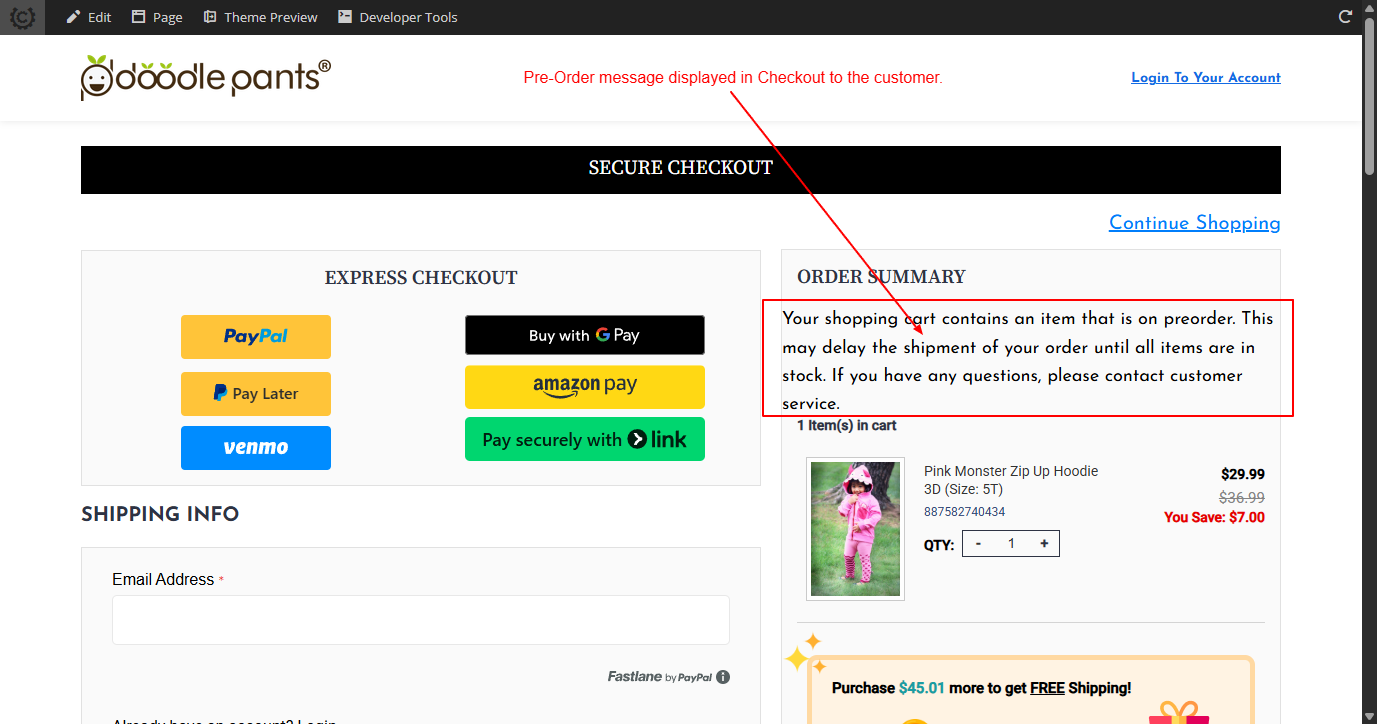Click the quantity value field
The height and width of the screenshot is (724, 1377).
[1011, 543]
